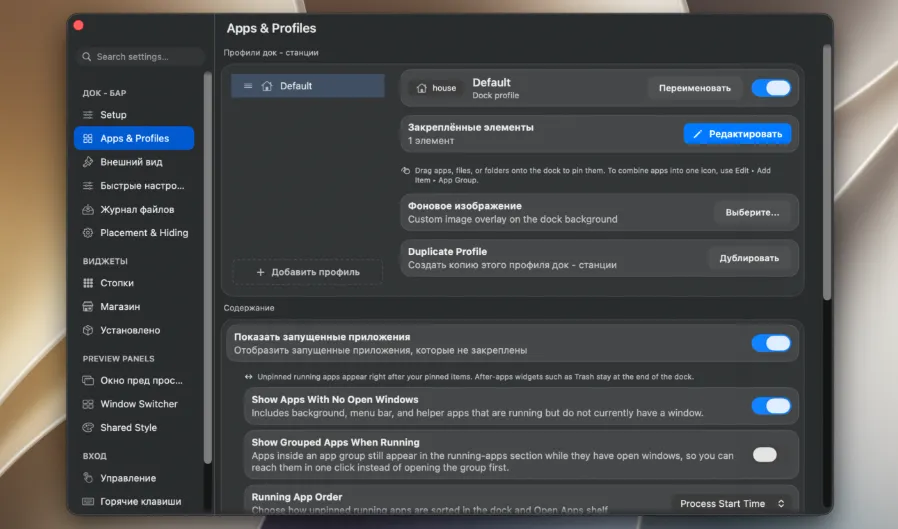898x529 pixels.
Task: Toggle Показать запущенные приложения switch
Action: point(771,343)
